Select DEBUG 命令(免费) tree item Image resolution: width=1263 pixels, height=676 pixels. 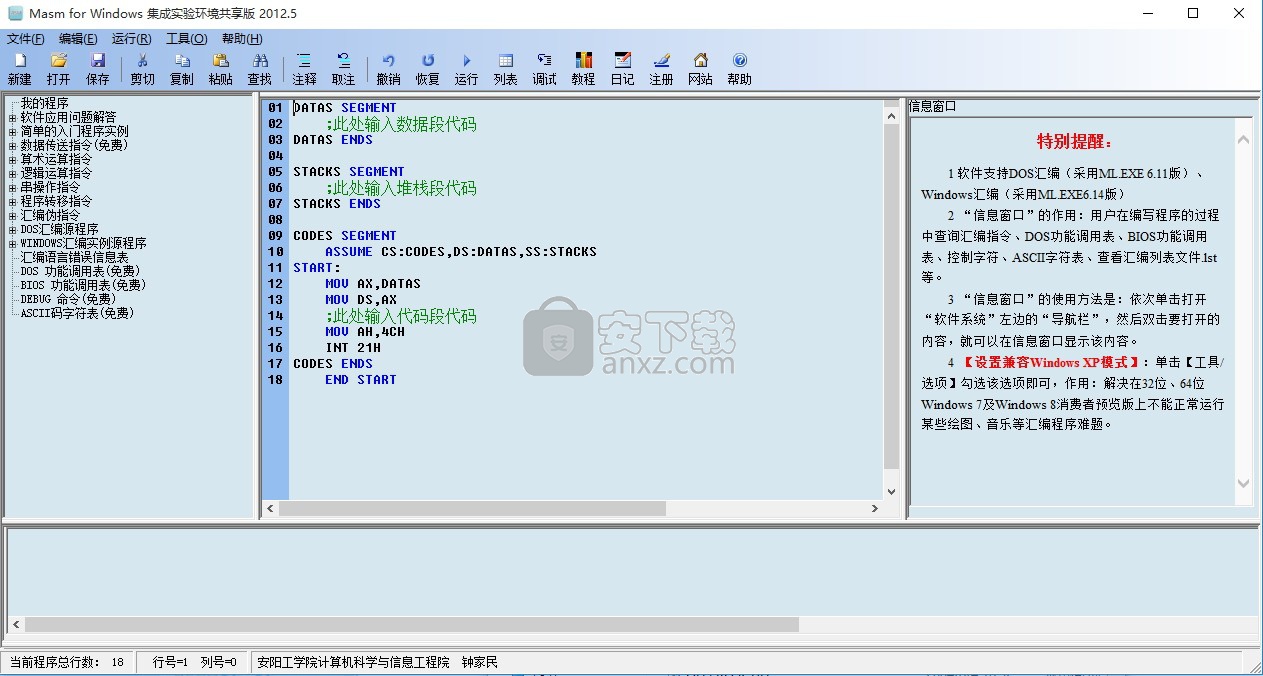(69, 299)
